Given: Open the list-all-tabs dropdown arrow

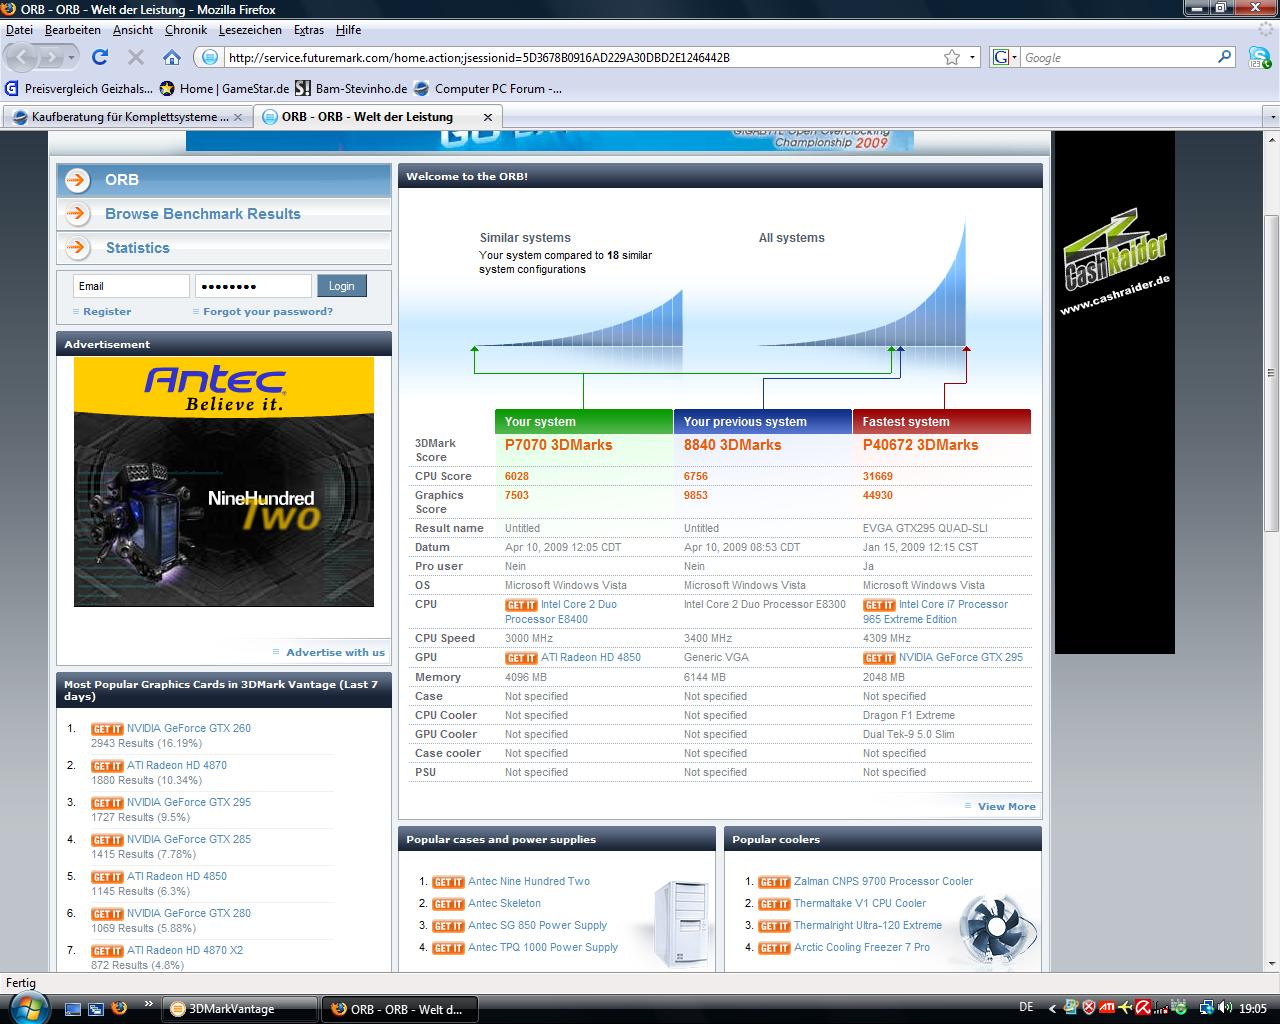Looking at the screenshot, I should (x=1272, y=117).
